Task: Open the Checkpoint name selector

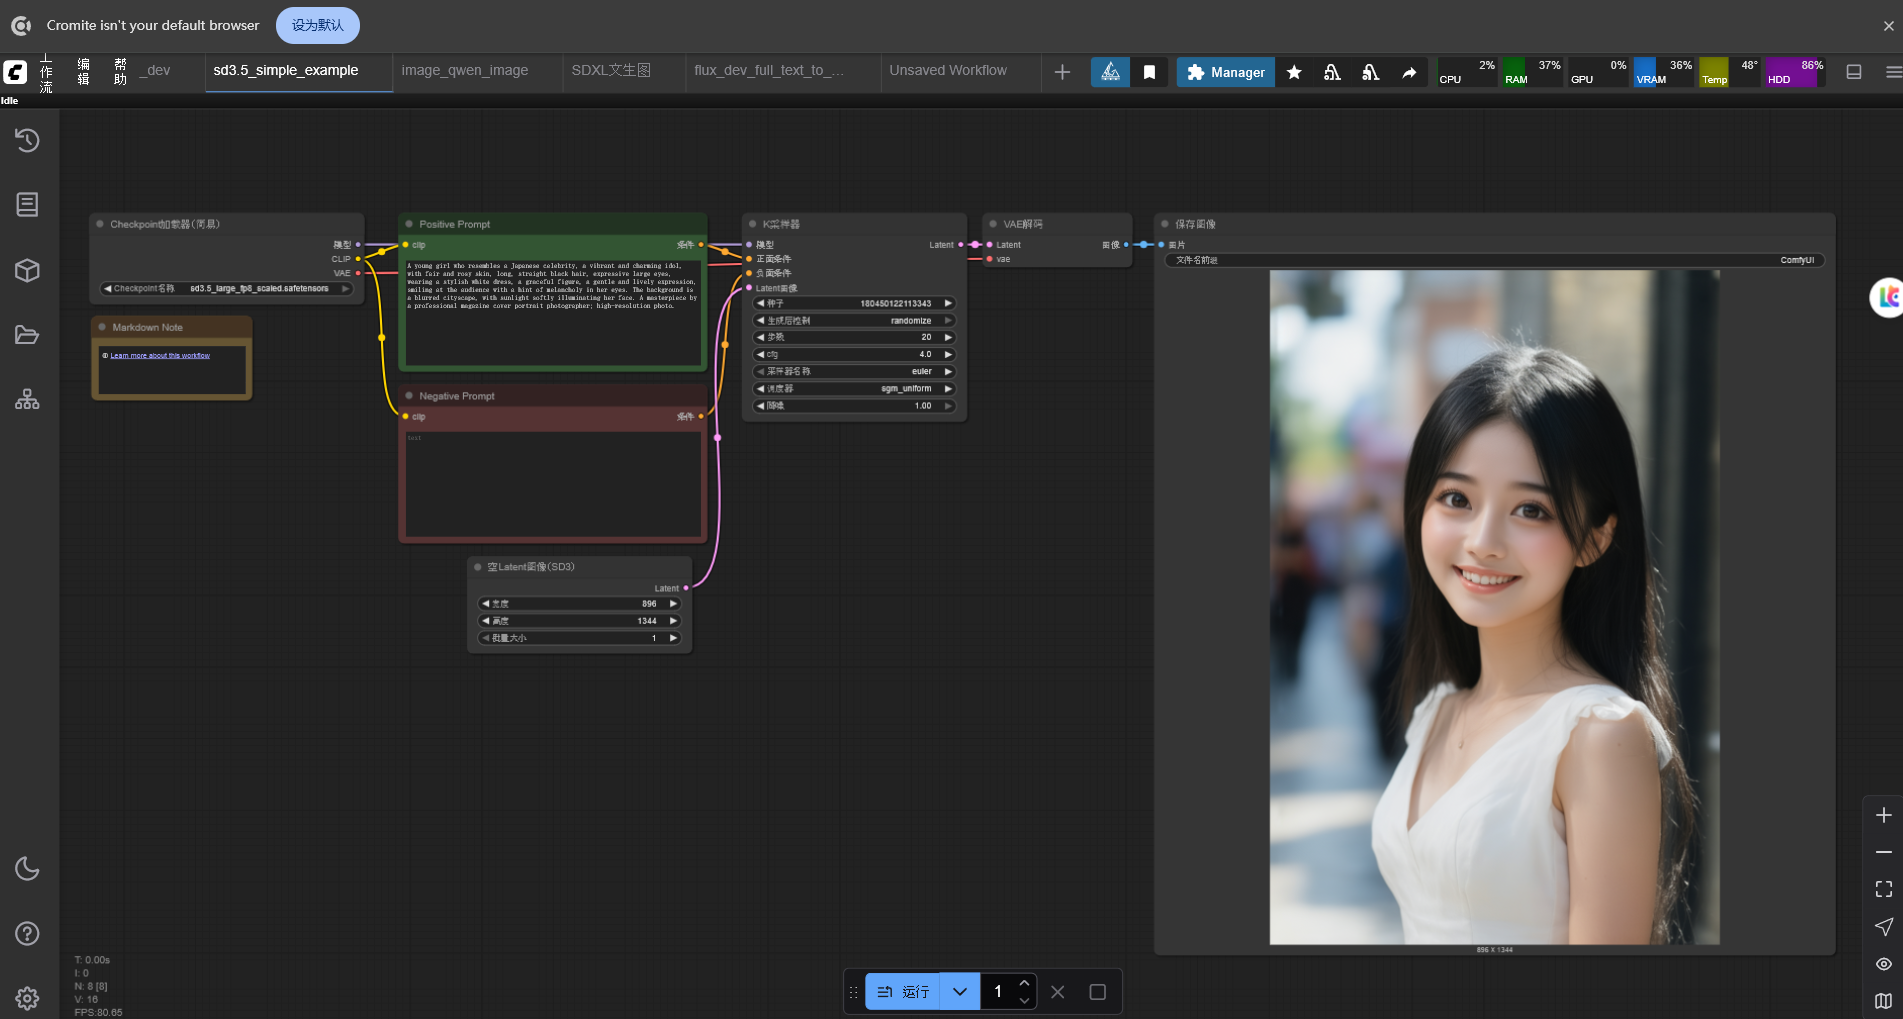Action: (227, 288)
